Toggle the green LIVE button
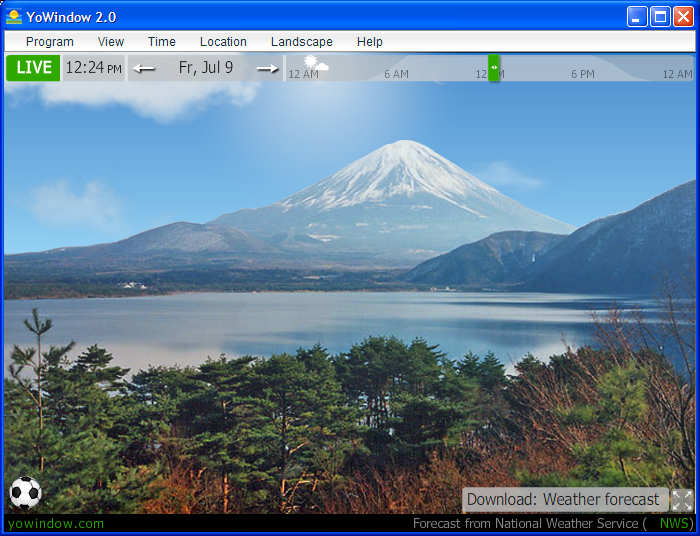Viewport: 700px width, 536px height. click(33, 68)
